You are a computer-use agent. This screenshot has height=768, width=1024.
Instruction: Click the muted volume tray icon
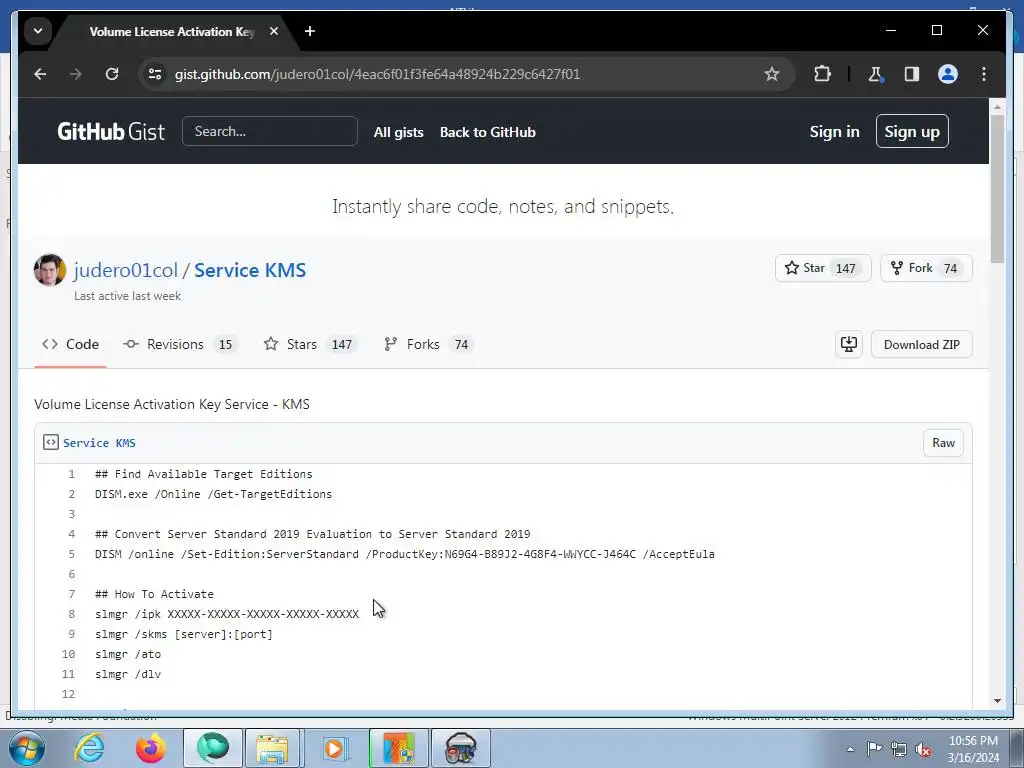click(x=923, y=749)
